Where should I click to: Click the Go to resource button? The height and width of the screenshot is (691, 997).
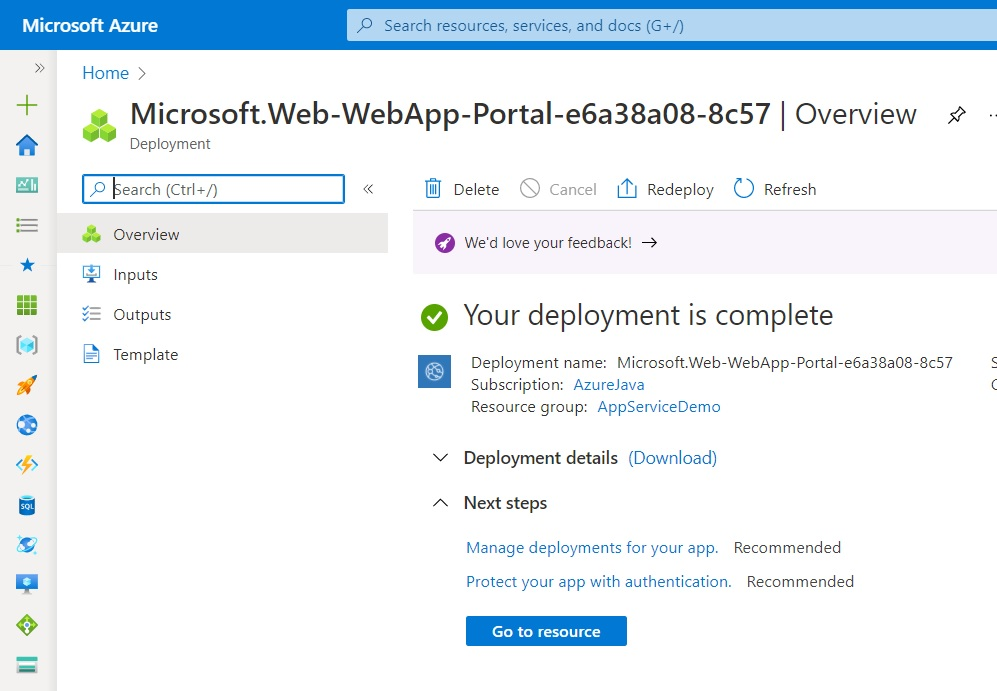tap(546, 631)
